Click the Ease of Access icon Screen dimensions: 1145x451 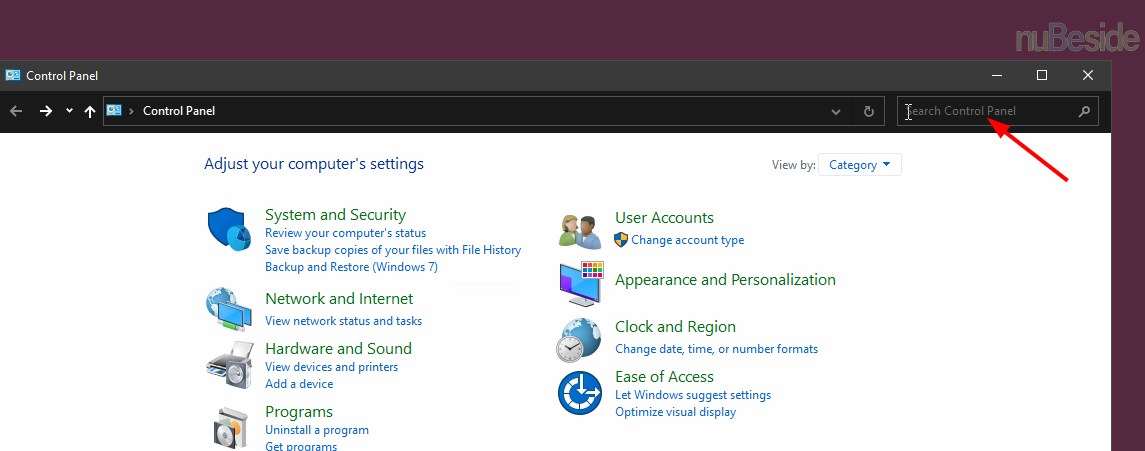(579, 393)
